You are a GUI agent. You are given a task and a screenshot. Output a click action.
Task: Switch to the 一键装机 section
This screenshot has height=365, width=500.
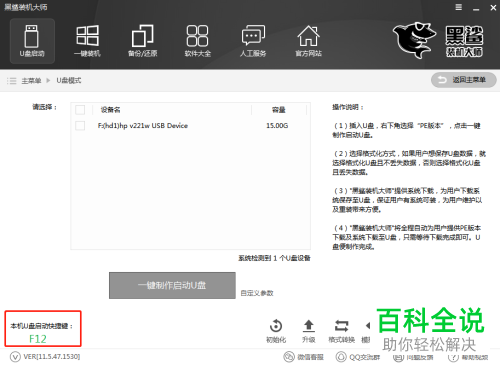click(x=87, y=41)
